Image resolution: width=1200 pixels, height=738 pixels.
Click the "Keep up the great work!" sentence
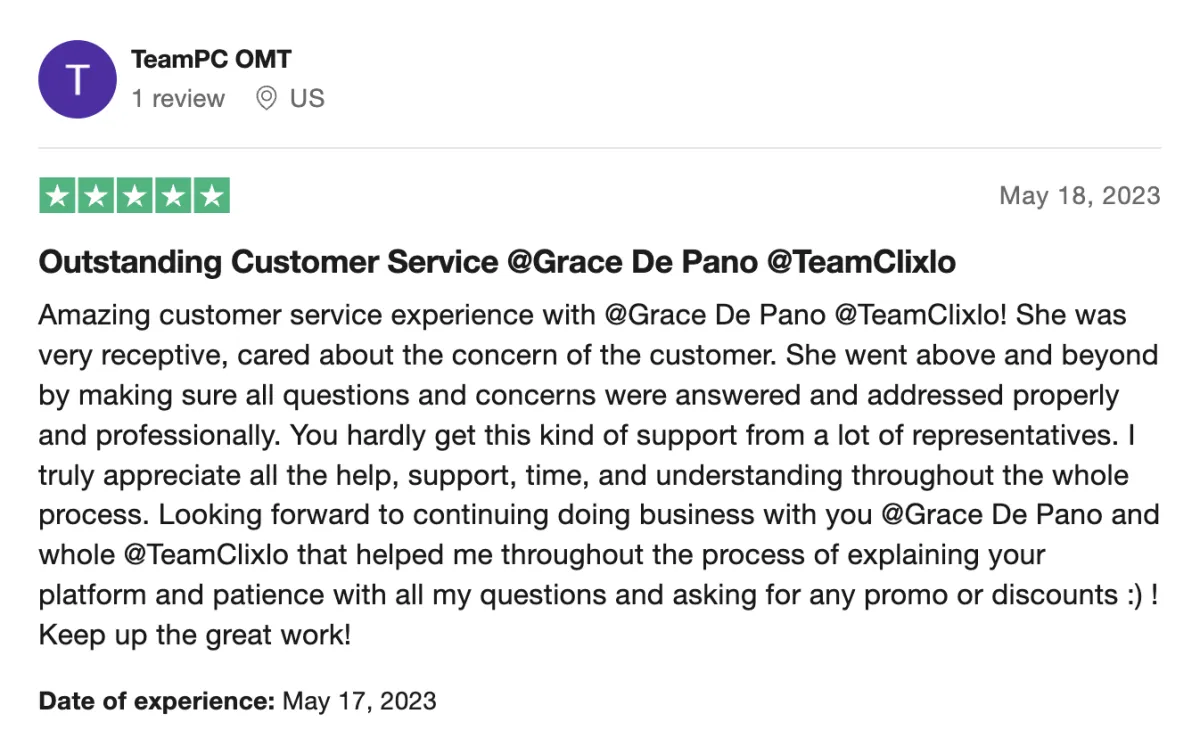tap(195, 635)
